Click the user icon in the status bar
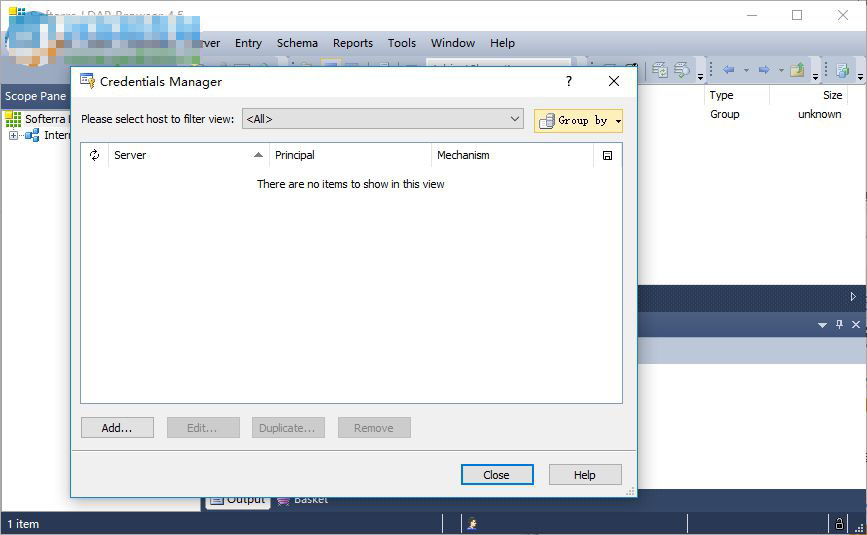The image size is (867, 535). (471, 523)
